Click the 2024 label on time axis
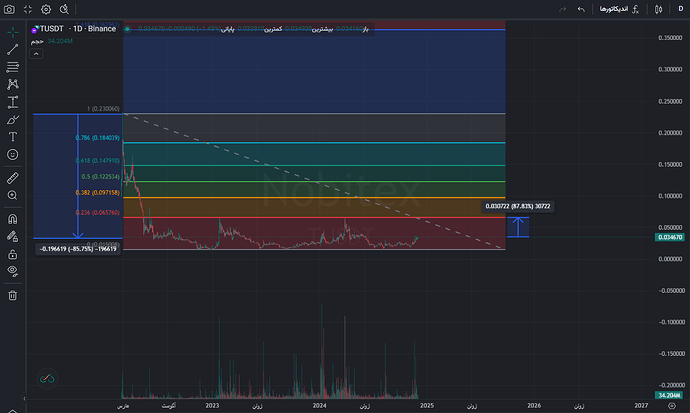Image resolution: width=690 pixels, height=413 pixels. (x=319, y=406)
